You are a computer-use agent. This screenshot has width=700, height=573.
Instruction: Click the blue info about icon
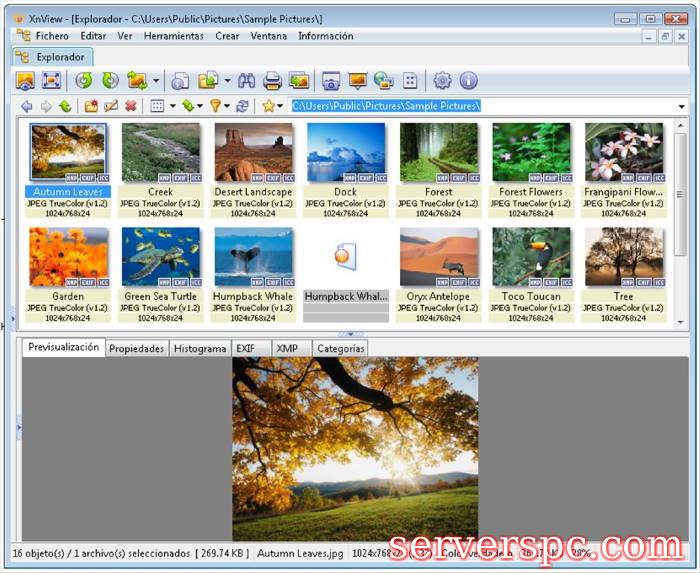click(468, 81)
